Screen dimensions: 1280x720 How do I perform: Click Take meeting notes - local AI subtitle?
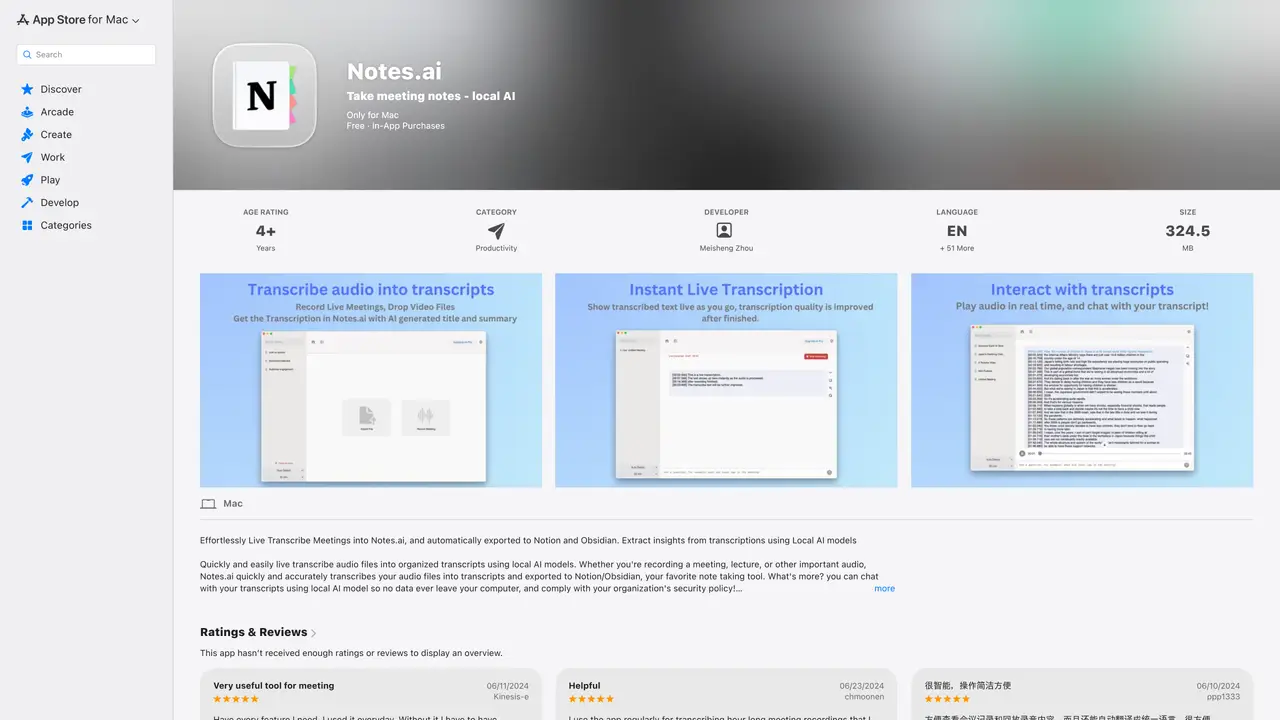click(x=431, y=96)
